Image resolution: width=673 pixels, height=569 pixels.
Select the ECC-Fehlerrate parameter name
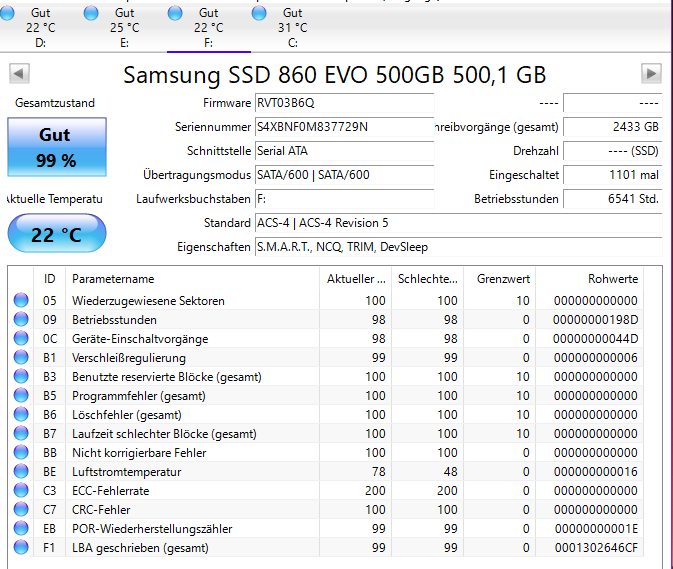[x=111, y=491]
